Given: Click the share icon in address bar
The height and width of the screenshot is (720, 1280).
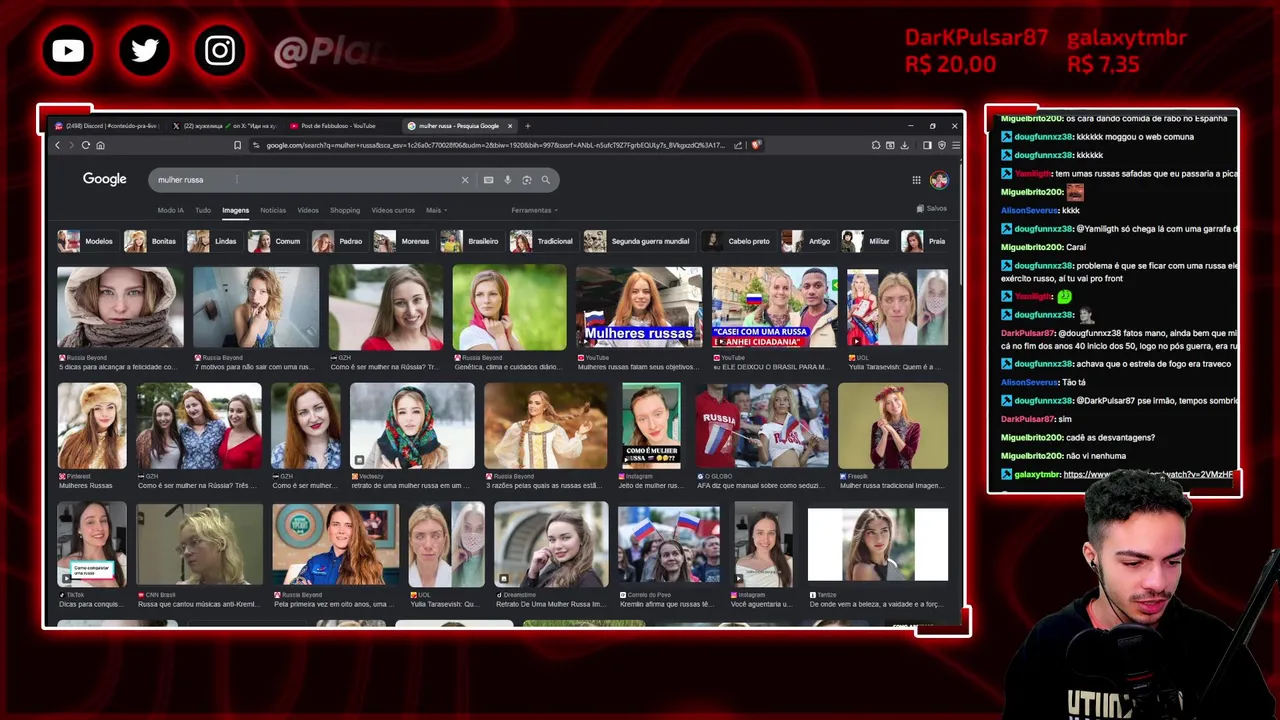Looking at the screenshot, I should (738, 145).
